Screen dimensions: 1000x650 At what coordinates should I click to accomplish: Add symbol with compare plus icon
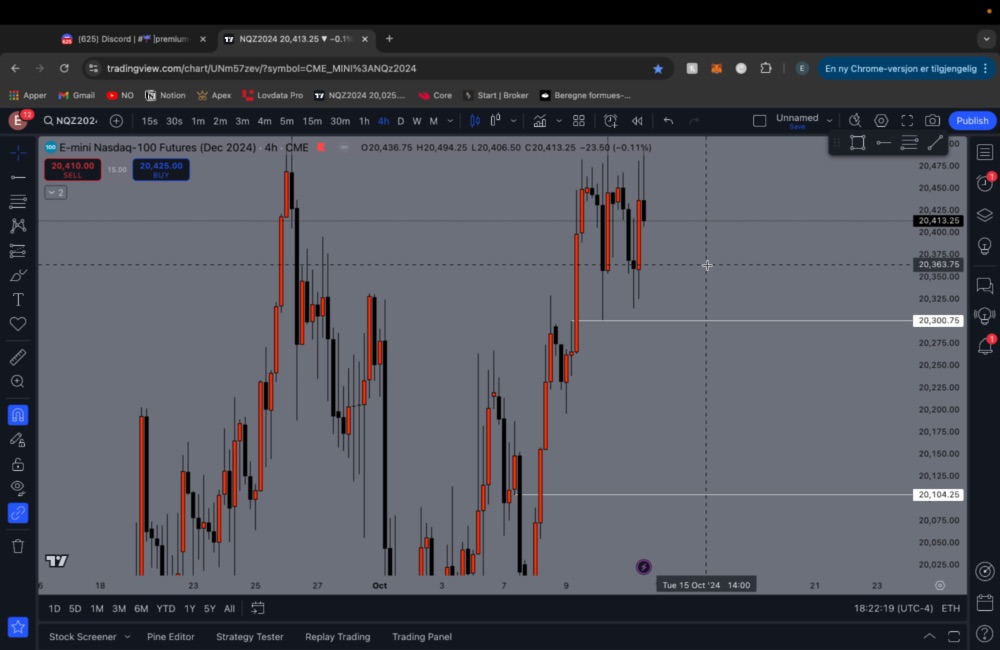(x=116, y=121)
